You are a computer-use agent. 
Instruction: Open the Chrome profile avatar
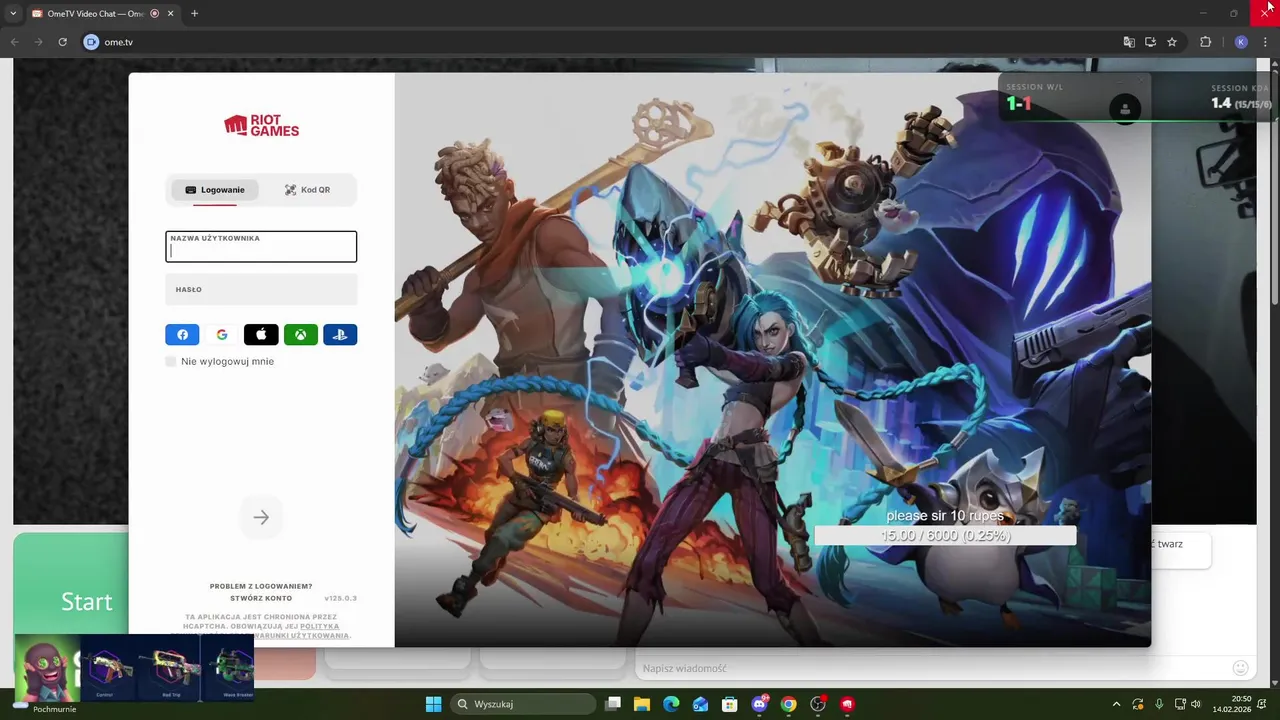pyautogui.click(x=1241, y=42)
